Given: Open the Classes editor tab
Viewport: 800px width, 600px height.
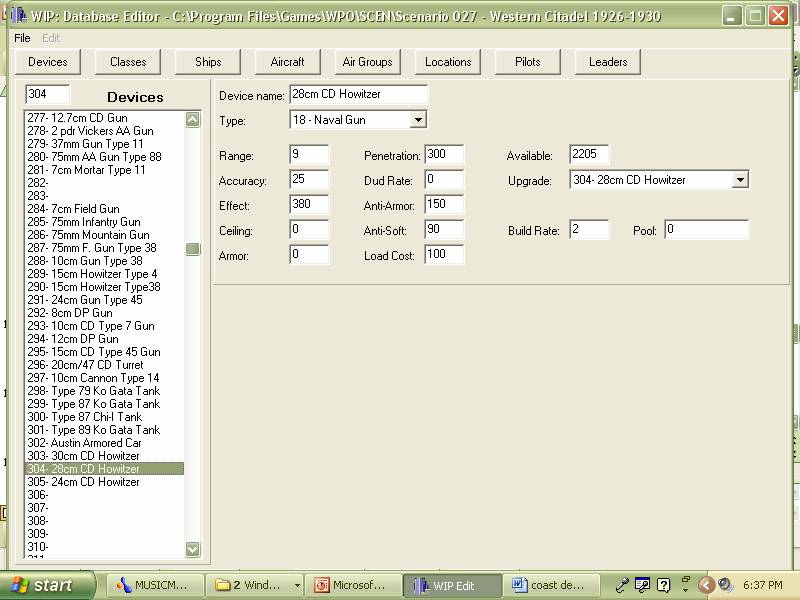Looking at the screenshot, I should tap(128, 62).
